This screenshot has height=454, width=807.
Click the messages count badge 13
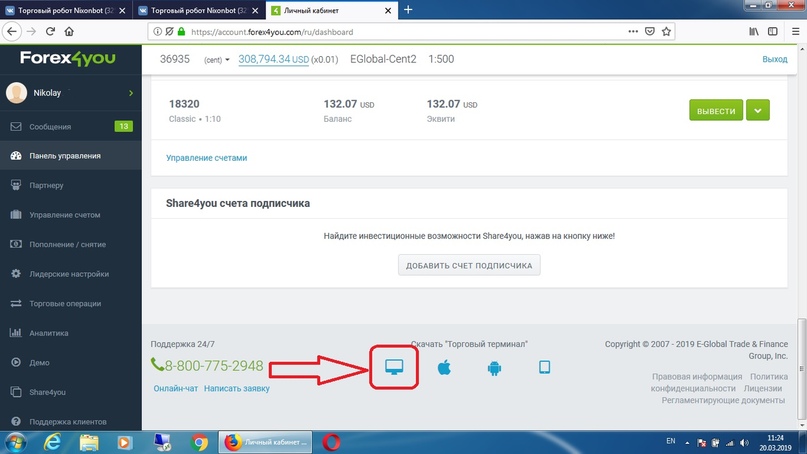tap(124, 126)
